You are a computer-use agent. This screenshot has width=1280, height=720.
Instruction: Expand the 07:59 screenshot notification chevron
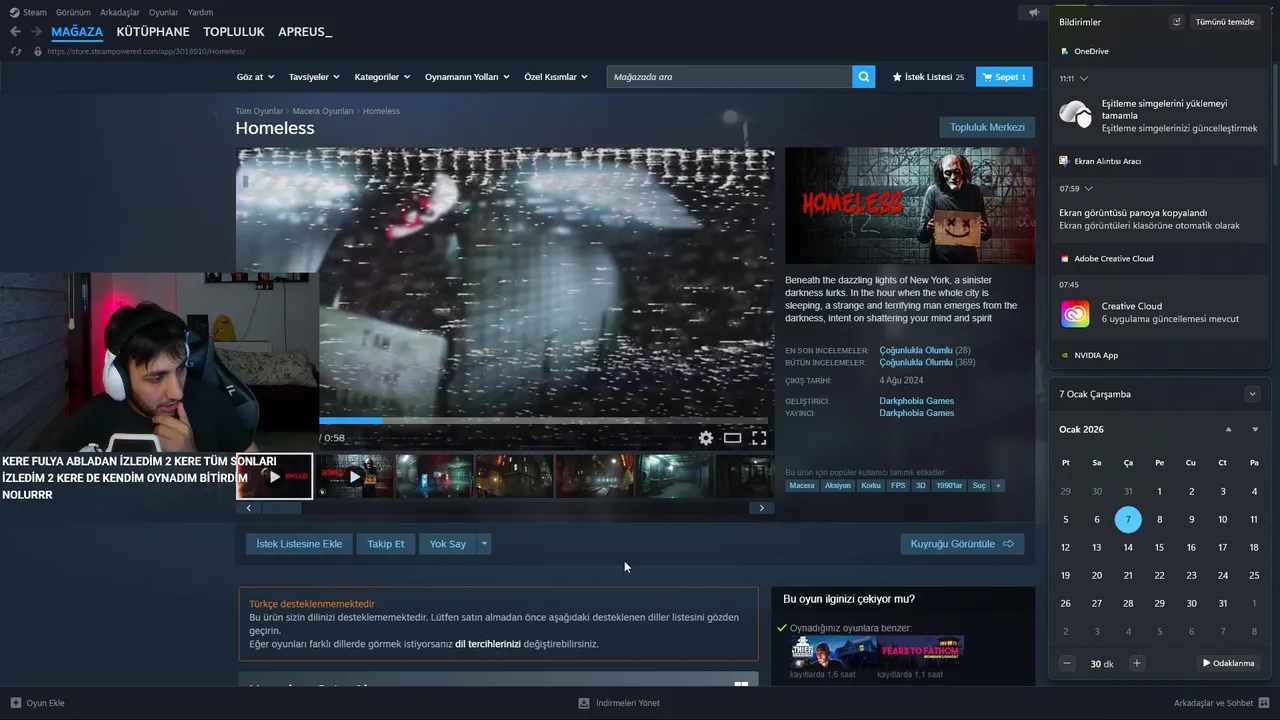point(1089,188)
